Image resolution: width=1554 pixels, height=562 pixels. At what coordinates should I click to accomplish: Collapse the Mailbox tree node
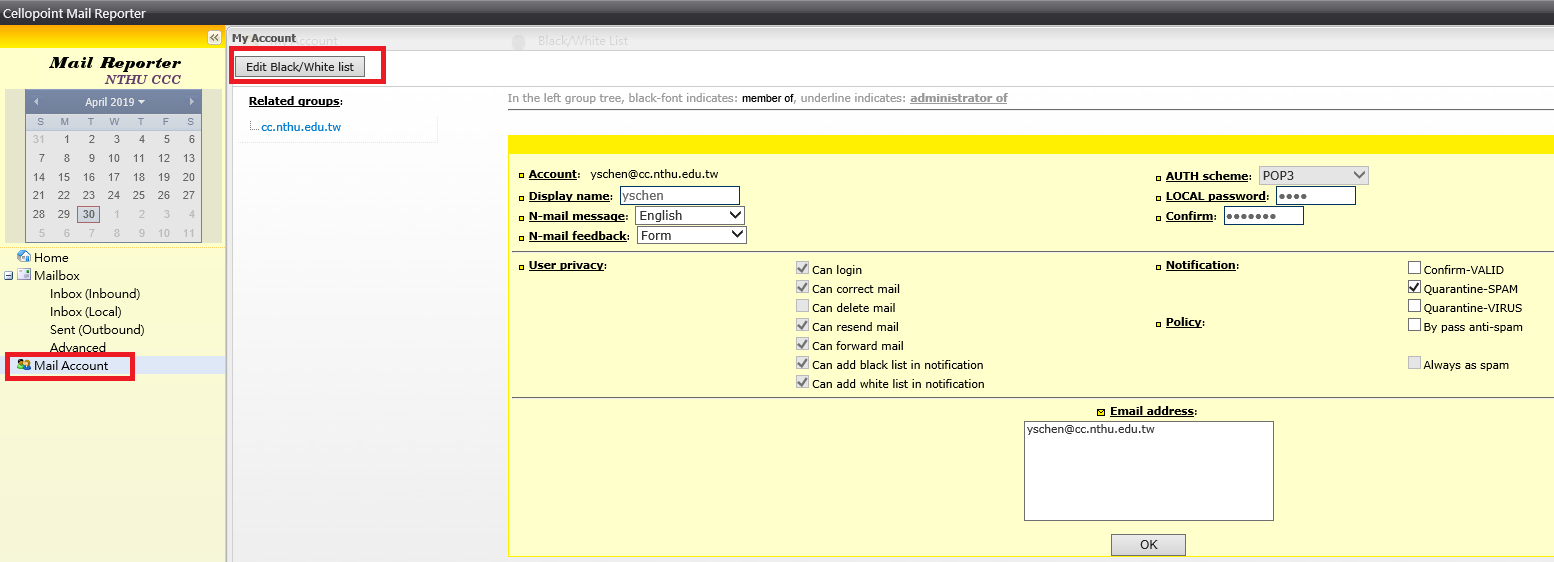(x=9, y=276)
